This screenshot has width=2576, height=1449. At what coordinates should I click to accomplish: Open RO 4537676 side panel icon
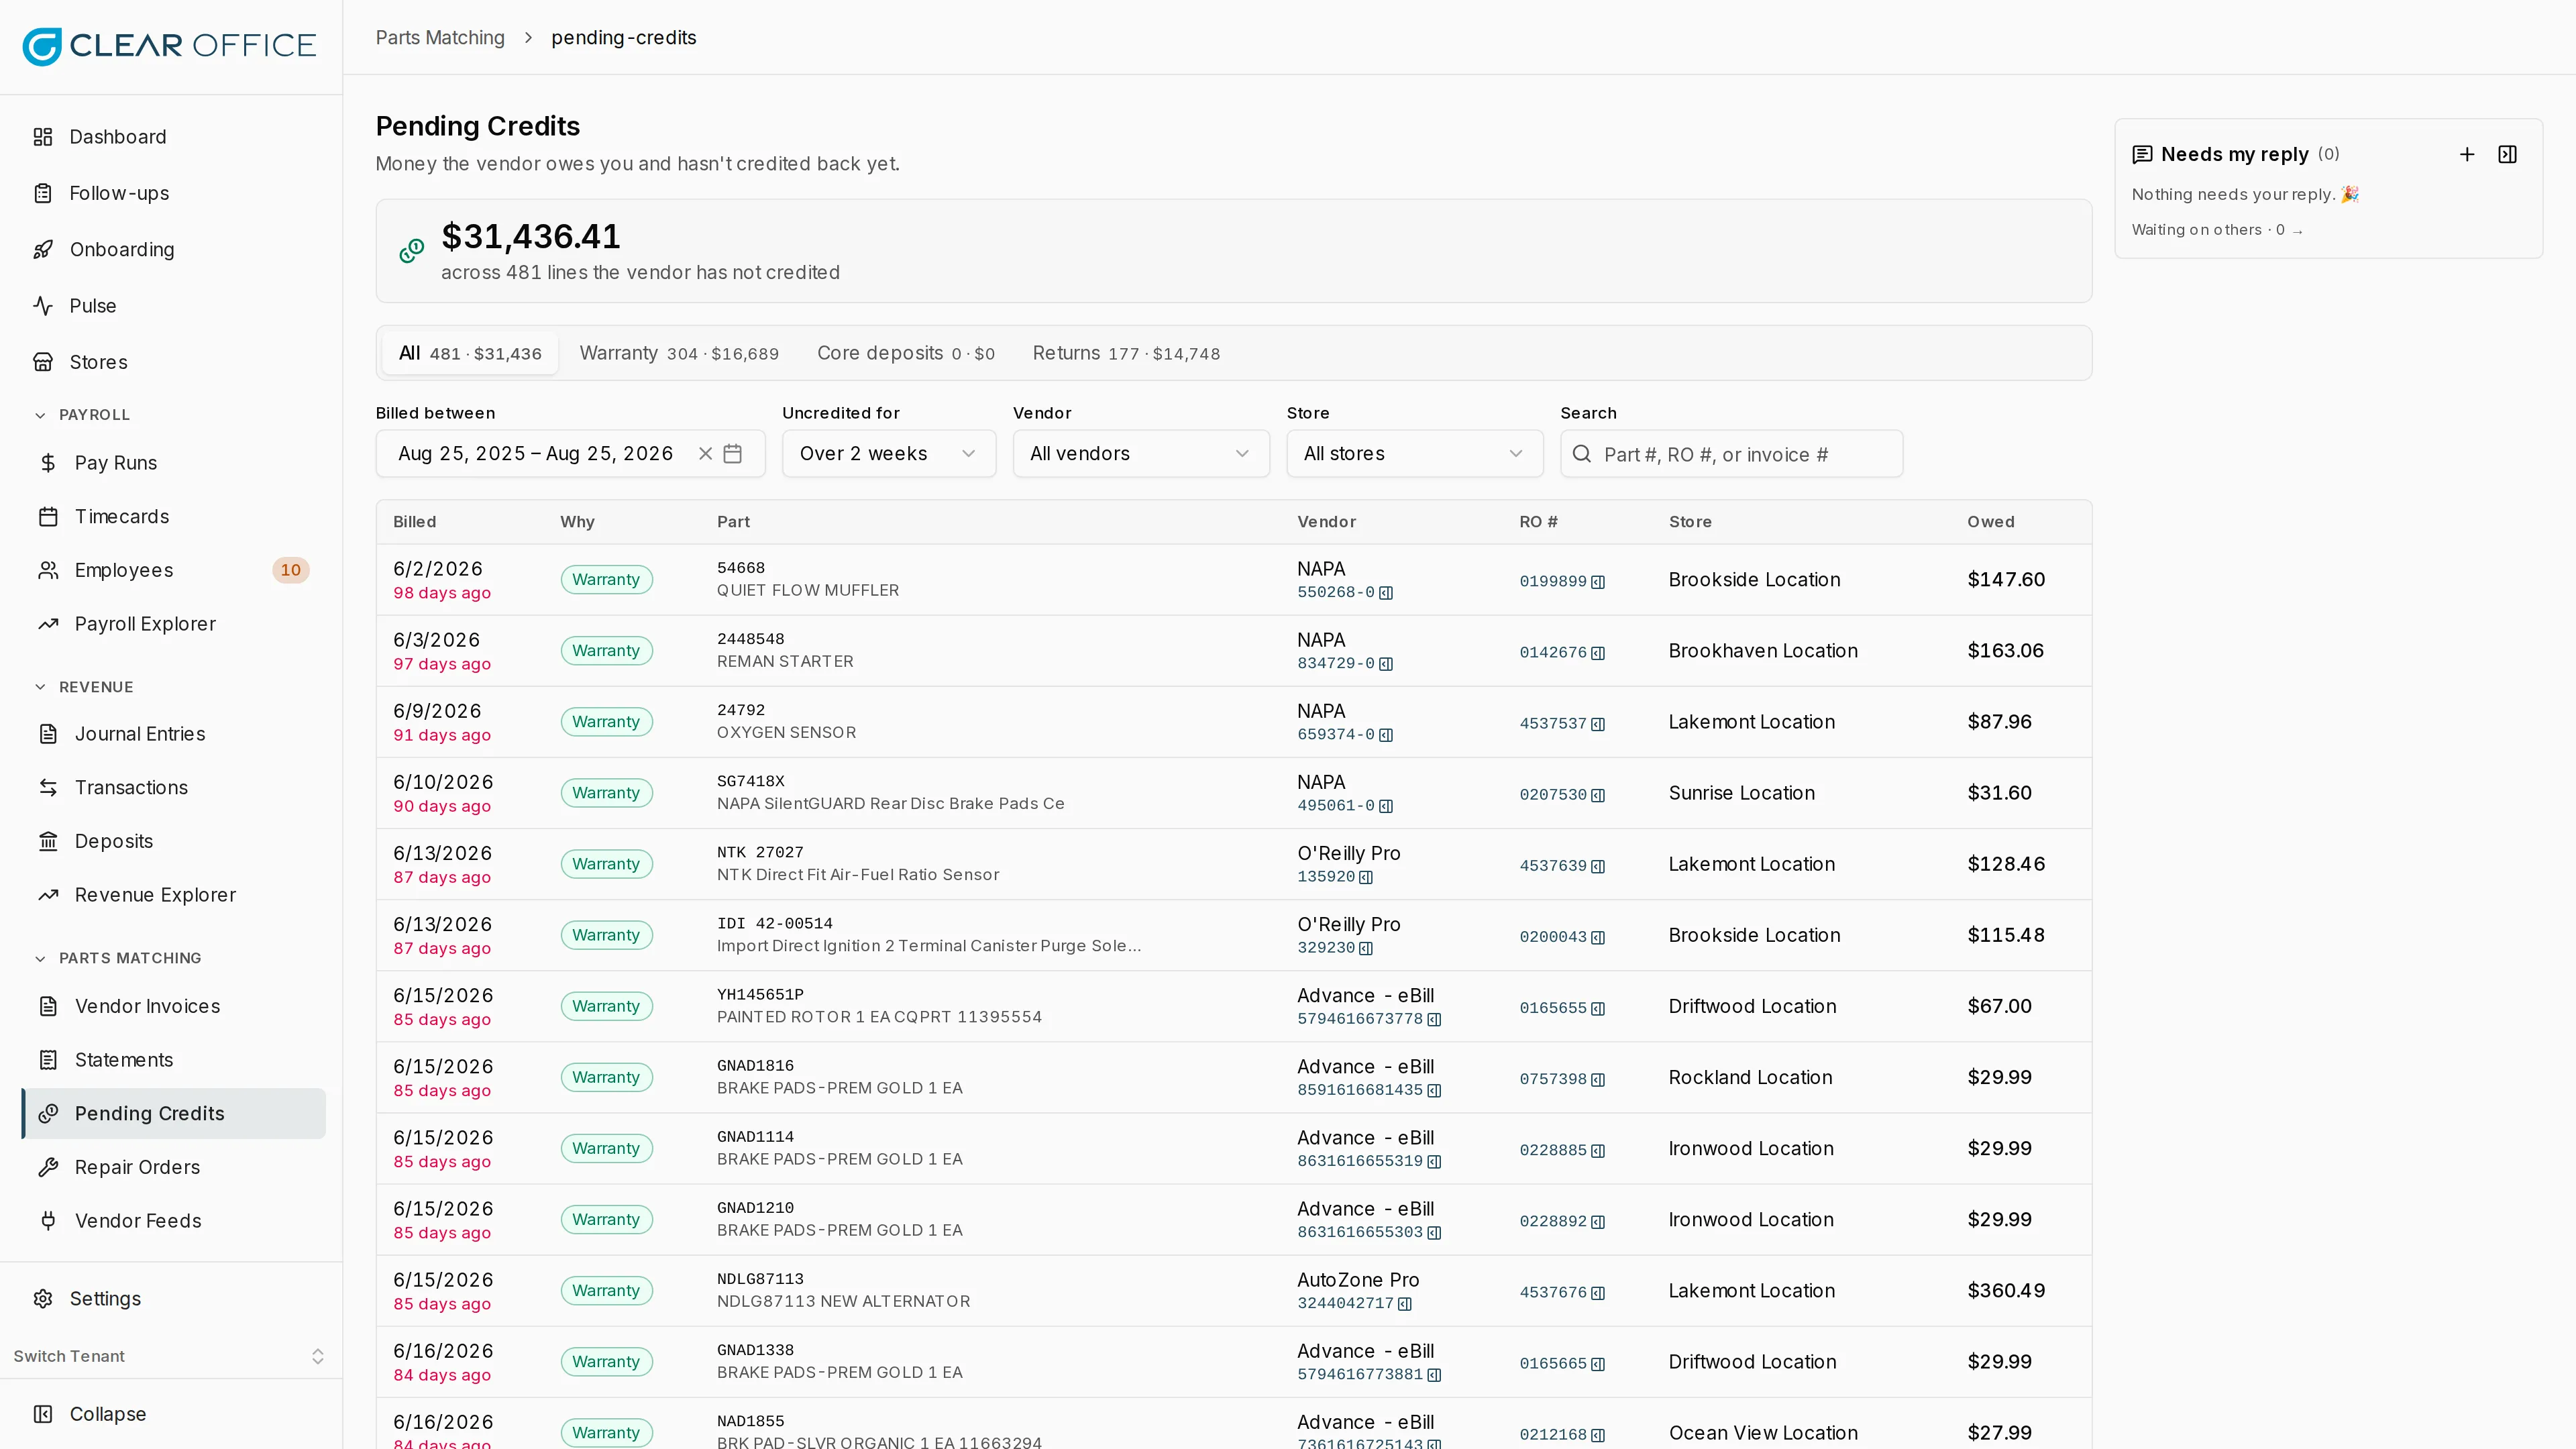pyautogui.click(x=1598, y=1293)
